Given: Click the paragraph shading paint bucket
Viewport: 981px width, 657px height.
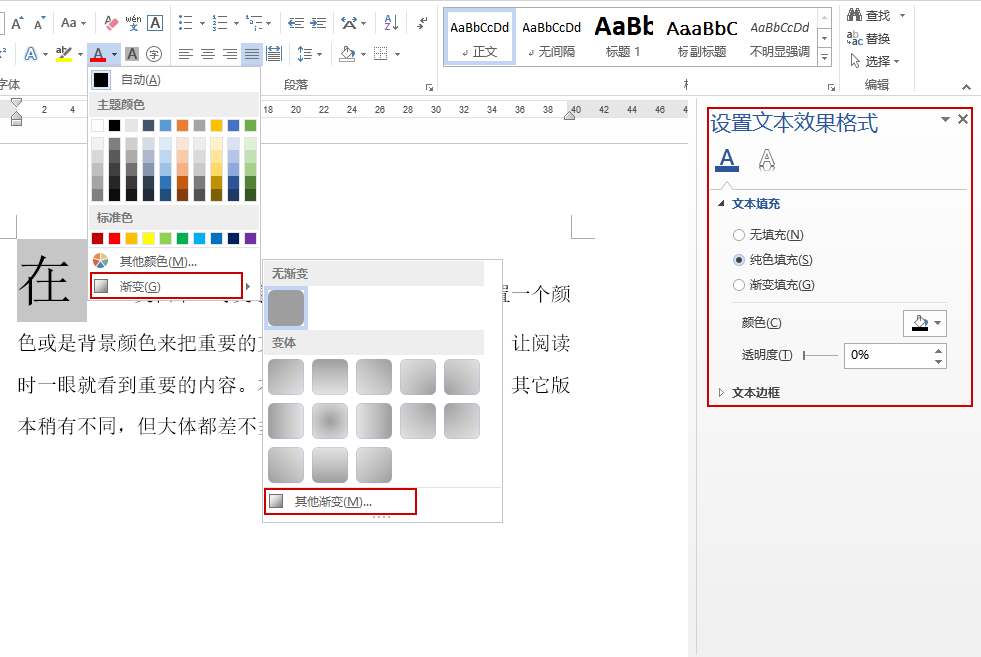Looking at the screenshot, I should click(x=347, y=54).
